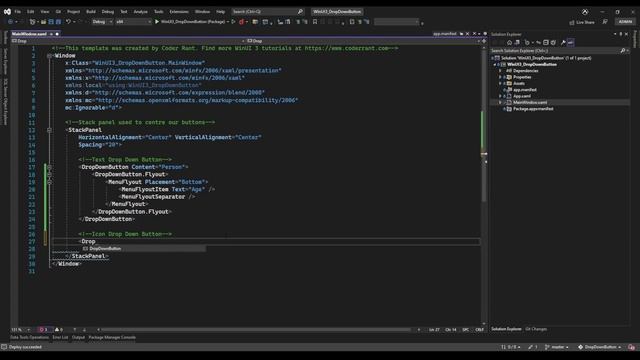
Task: Click the Search (Ctrl+Q) box
Action: (x=267, y=11)
